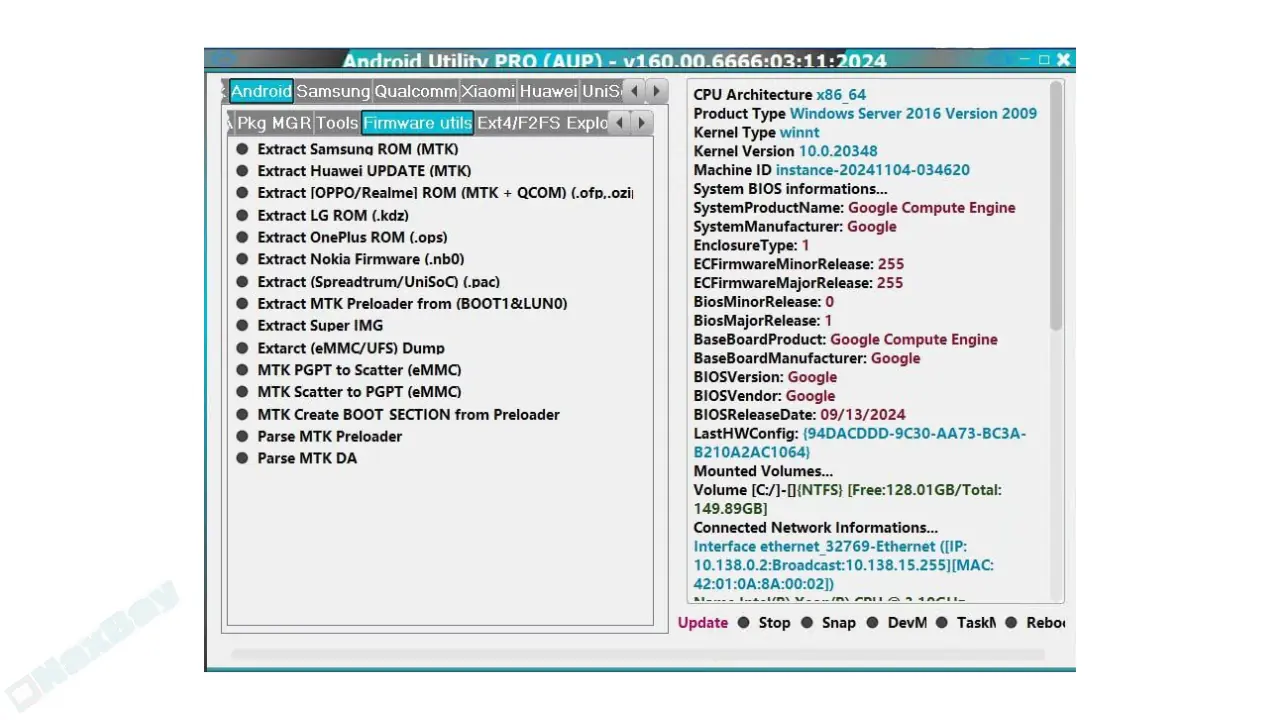Click ECFirmwareMinorRelease 255 line
The image size is (1280, 720).
799,264
